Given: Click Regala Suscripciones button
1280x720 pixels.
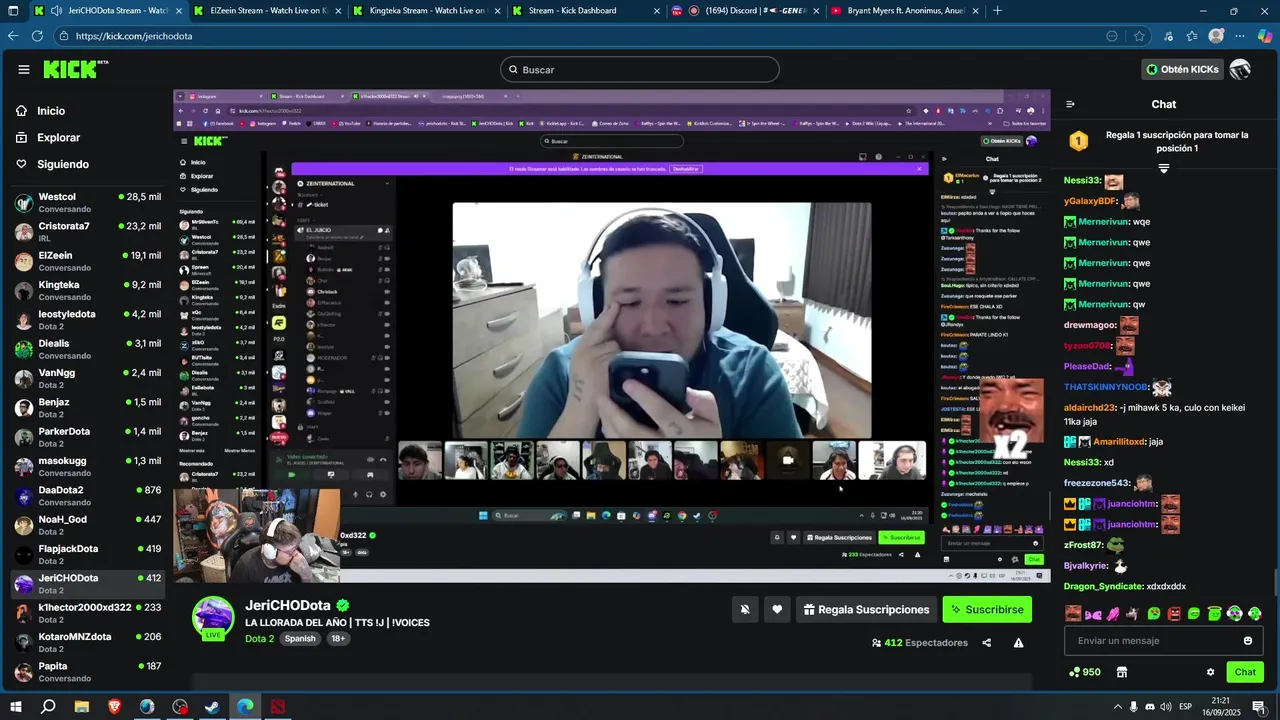Looking at the screenshot, I should (x=867, y=609).
